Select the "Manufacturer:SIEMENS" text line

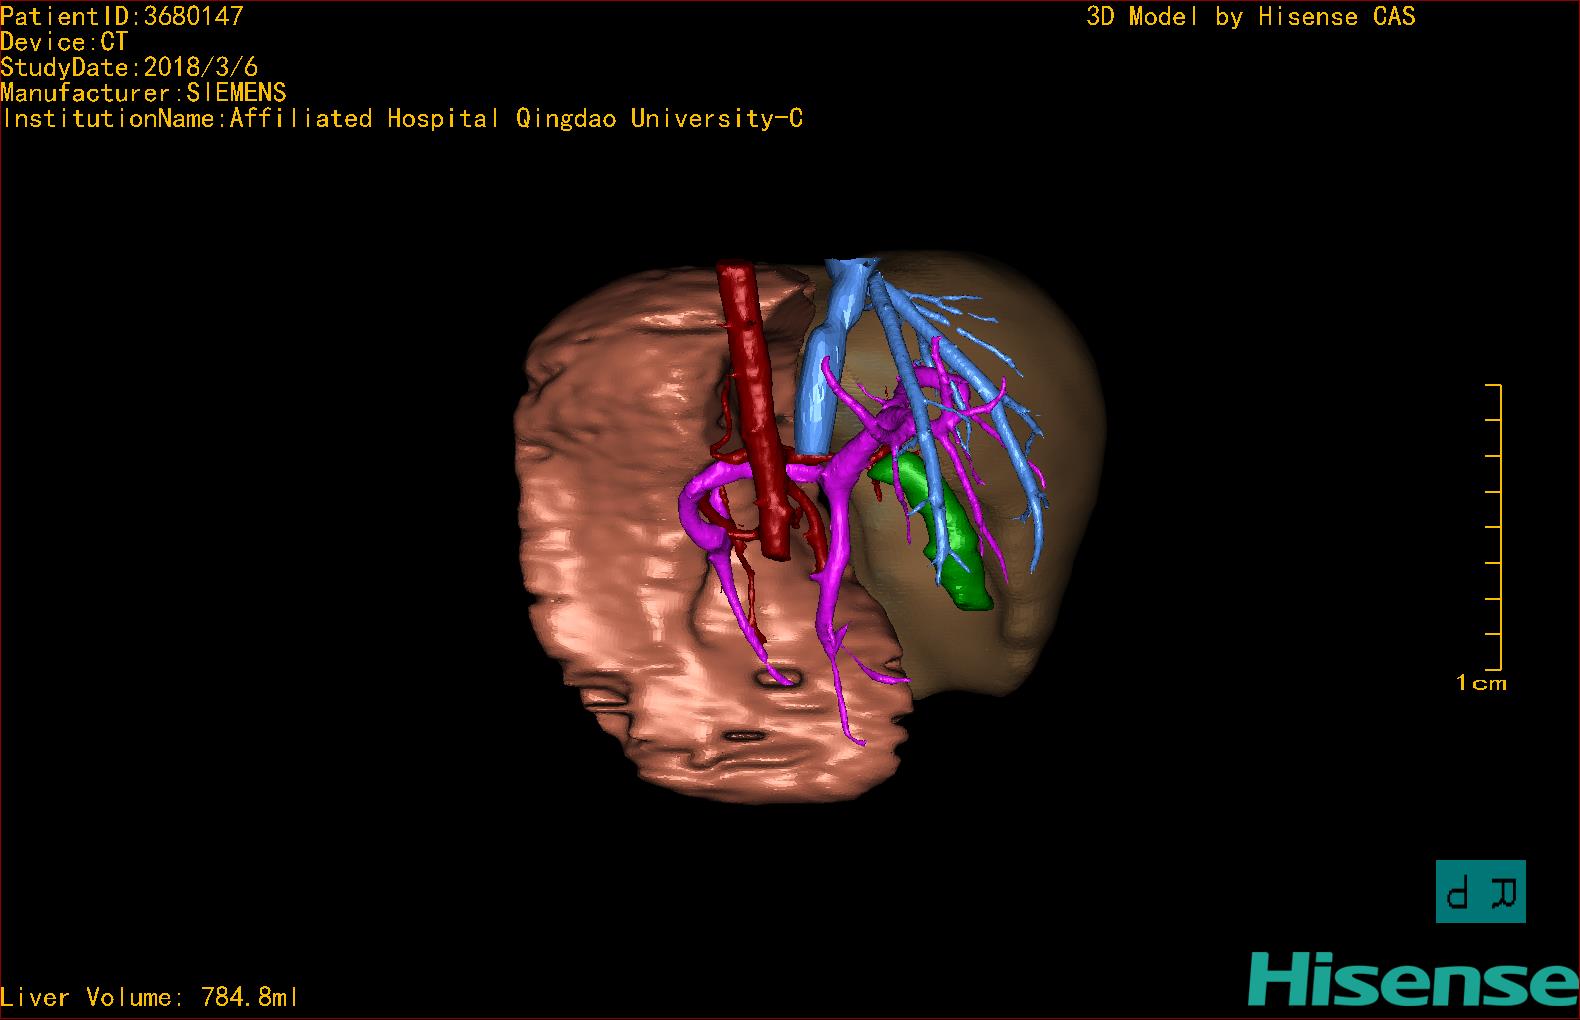(x=143, y=93)
